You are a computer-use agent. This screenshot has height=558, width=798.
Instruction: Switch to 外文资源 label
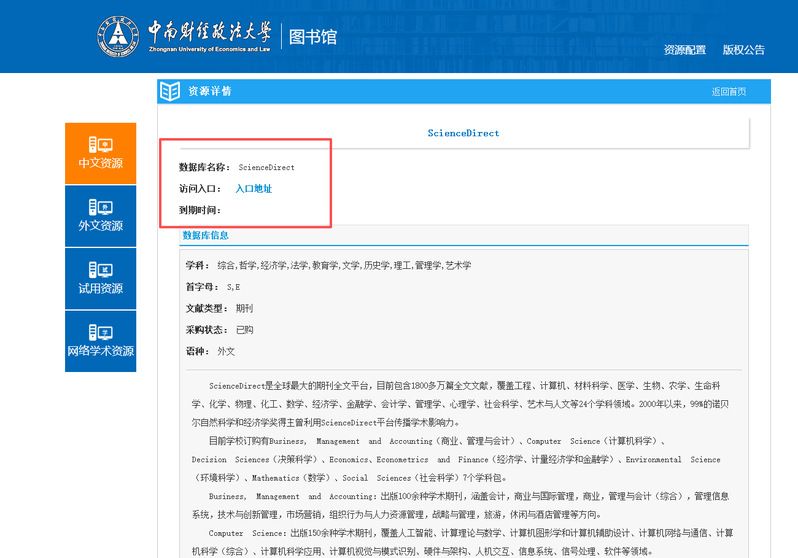tap(100, 226)
